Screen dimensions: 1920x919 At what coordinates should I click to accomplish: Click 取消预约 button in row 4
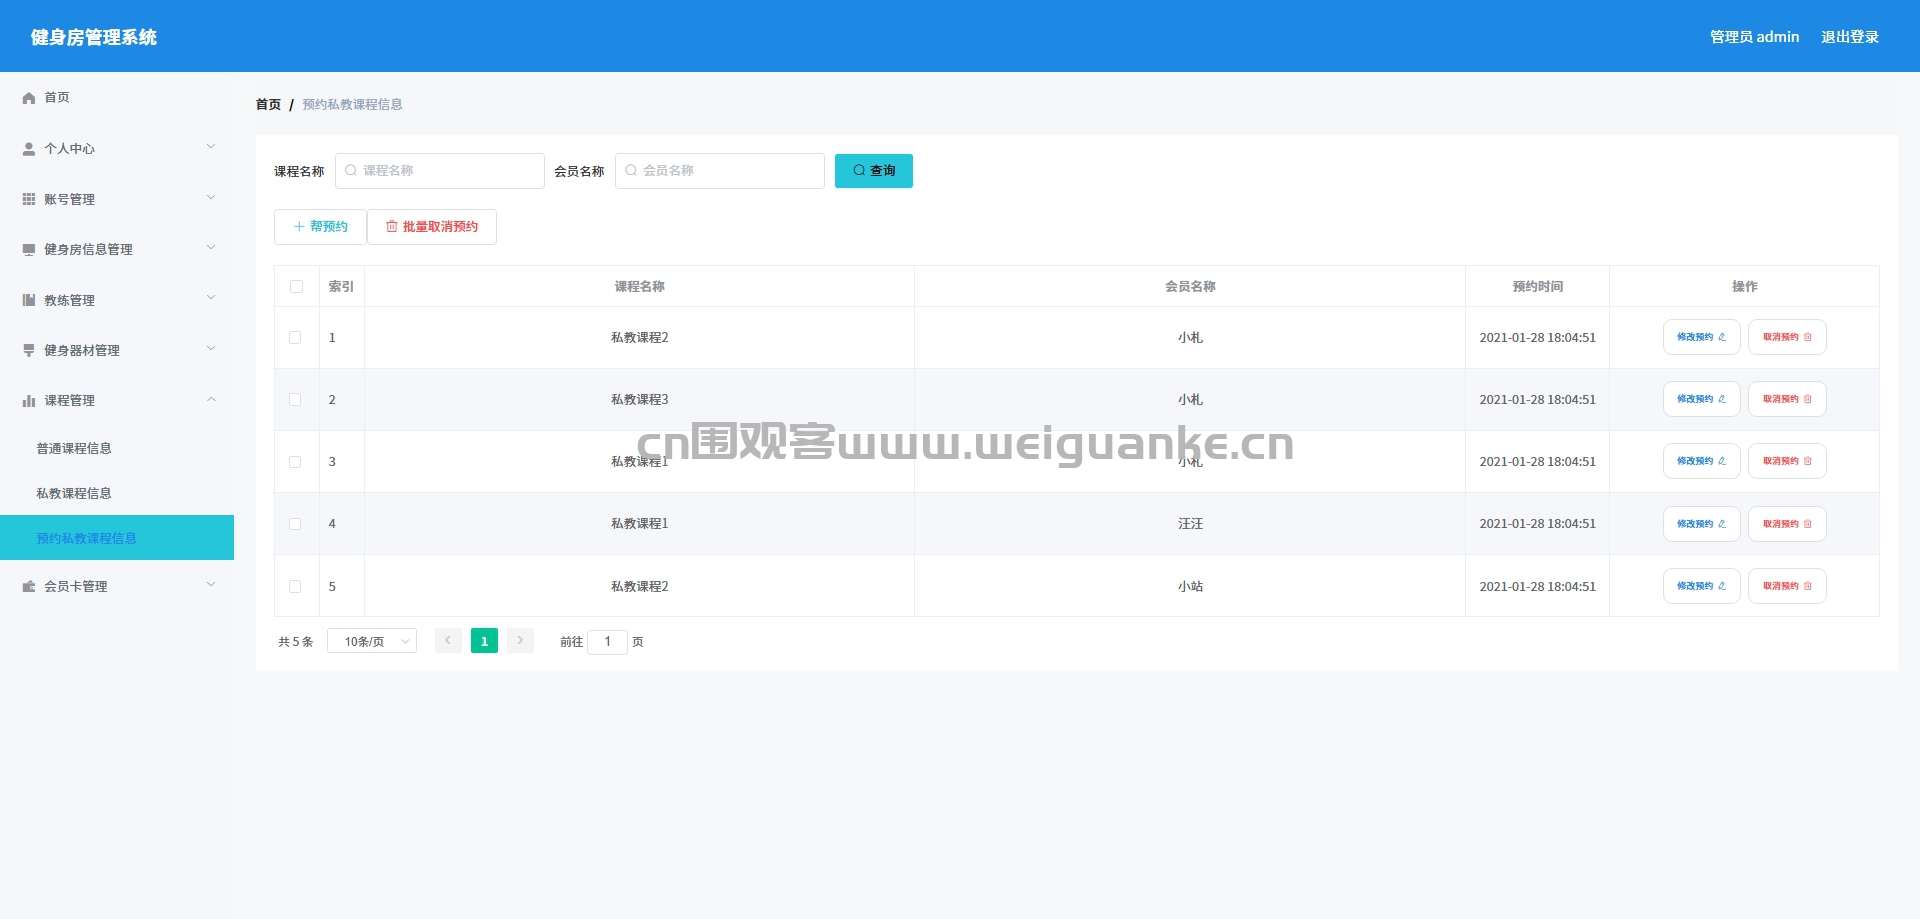pyautogui.click(x=1787, y=524)
